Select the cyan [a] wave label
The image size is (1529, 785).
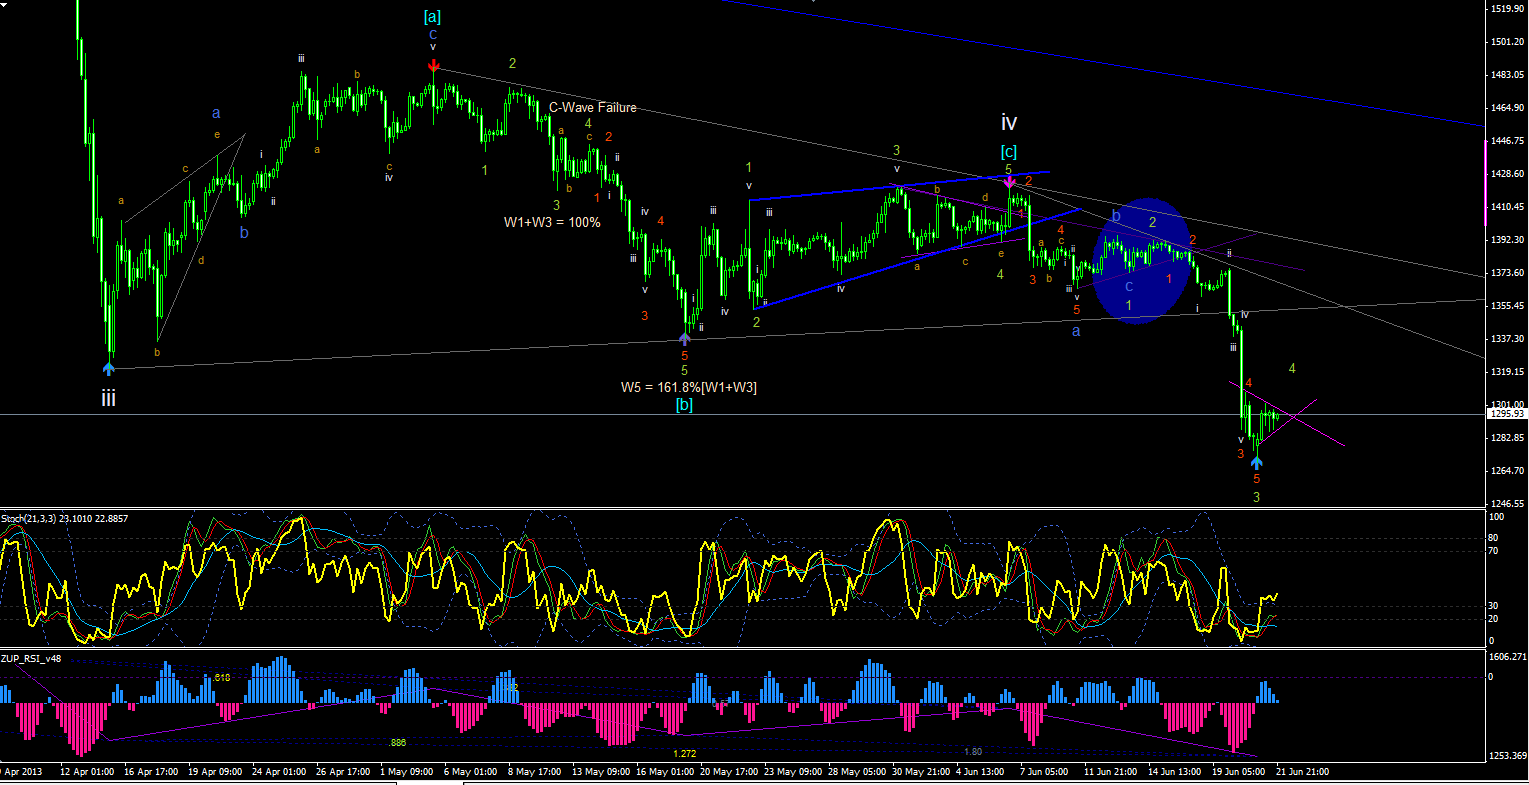432,16
